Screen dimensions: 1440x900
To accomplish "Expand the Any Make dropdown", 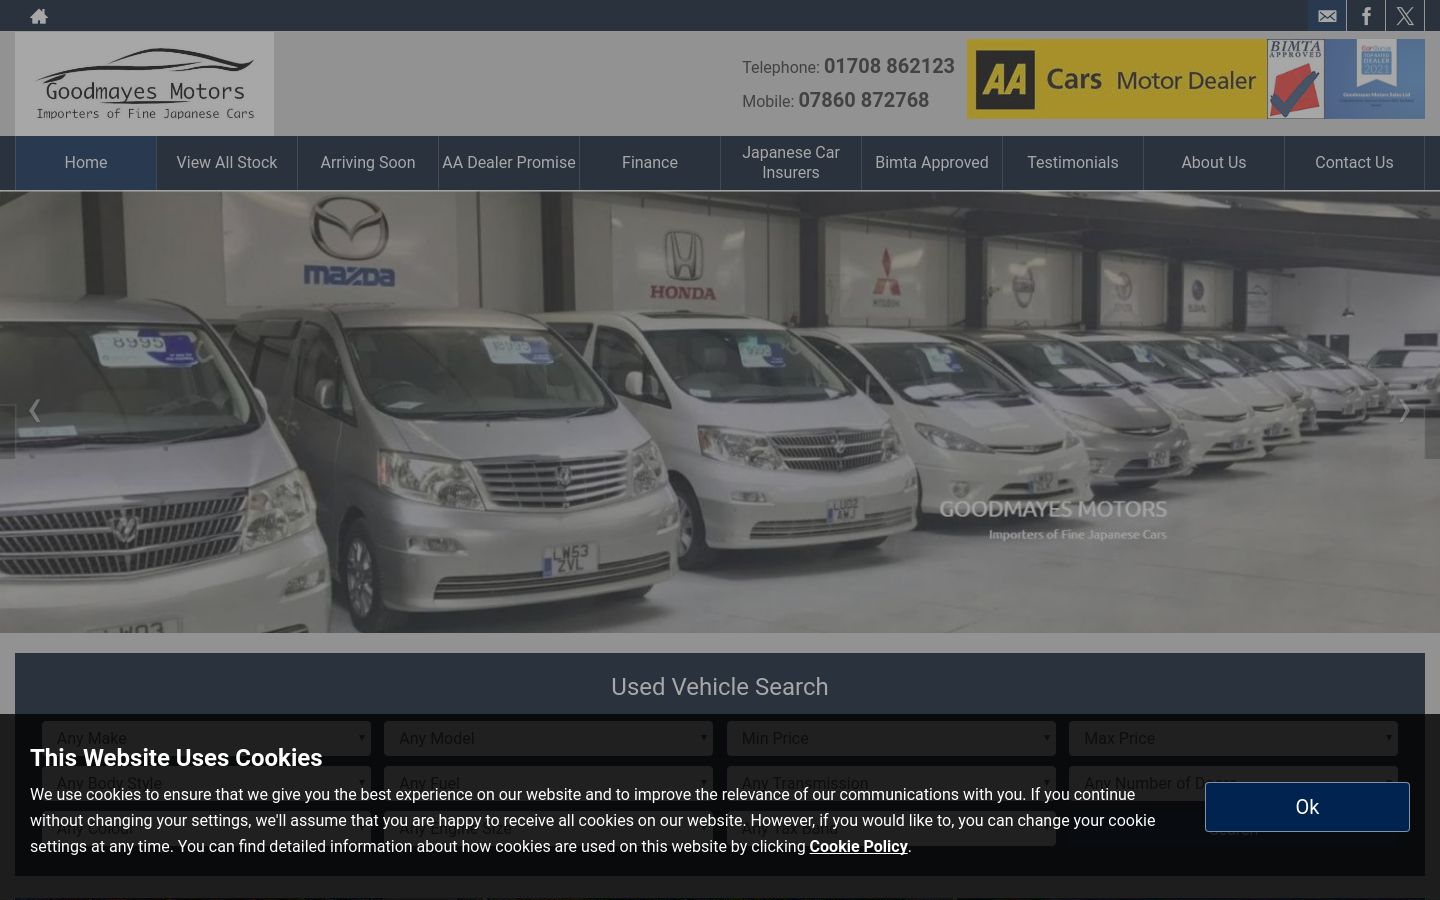I will (206, 738).
